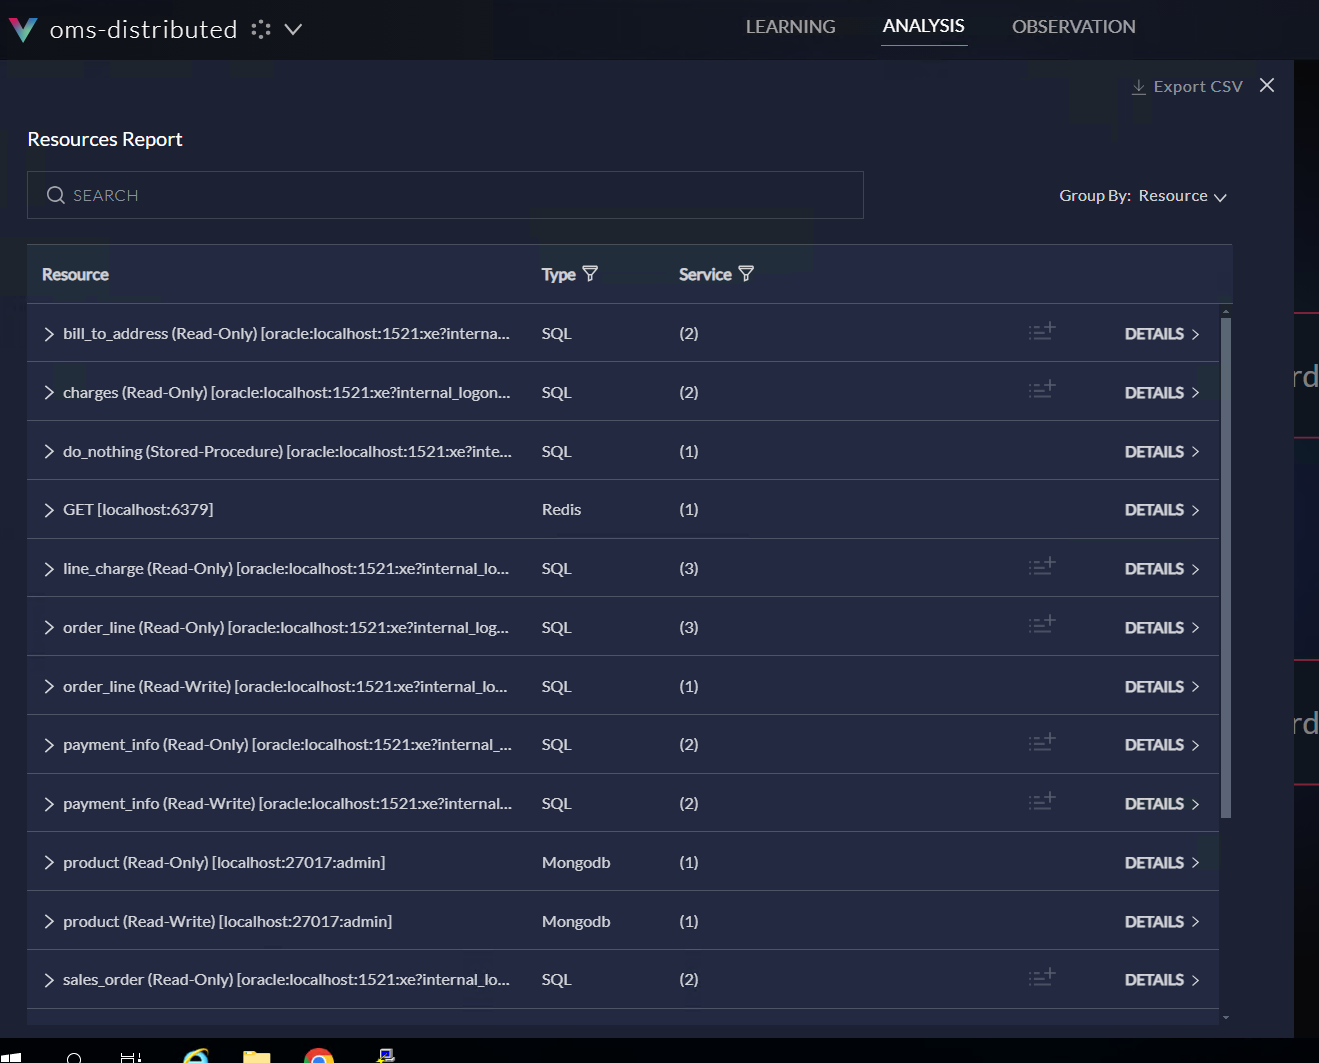
Task: Expand the order_line (Read-Only) row
Action: [48, 628]
